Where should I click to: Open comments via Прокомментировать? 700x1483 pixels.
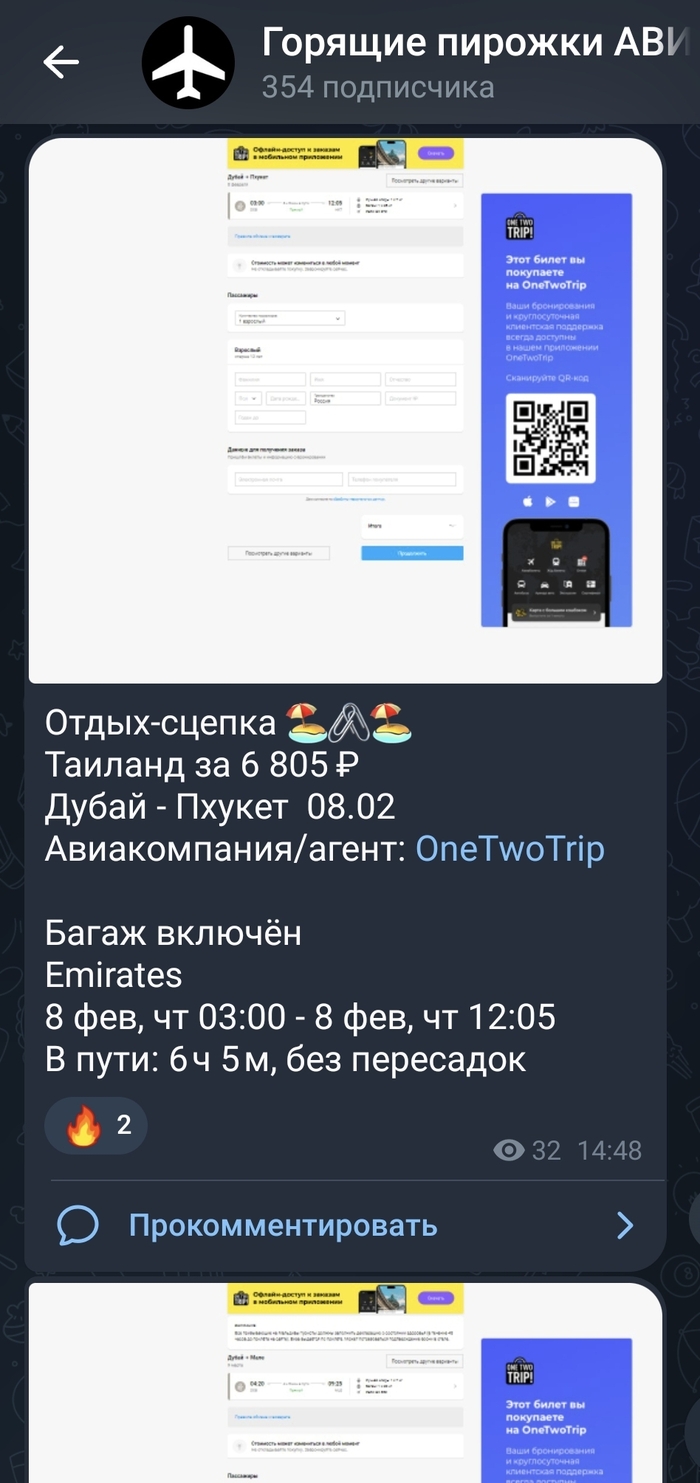coord(283,1226)
